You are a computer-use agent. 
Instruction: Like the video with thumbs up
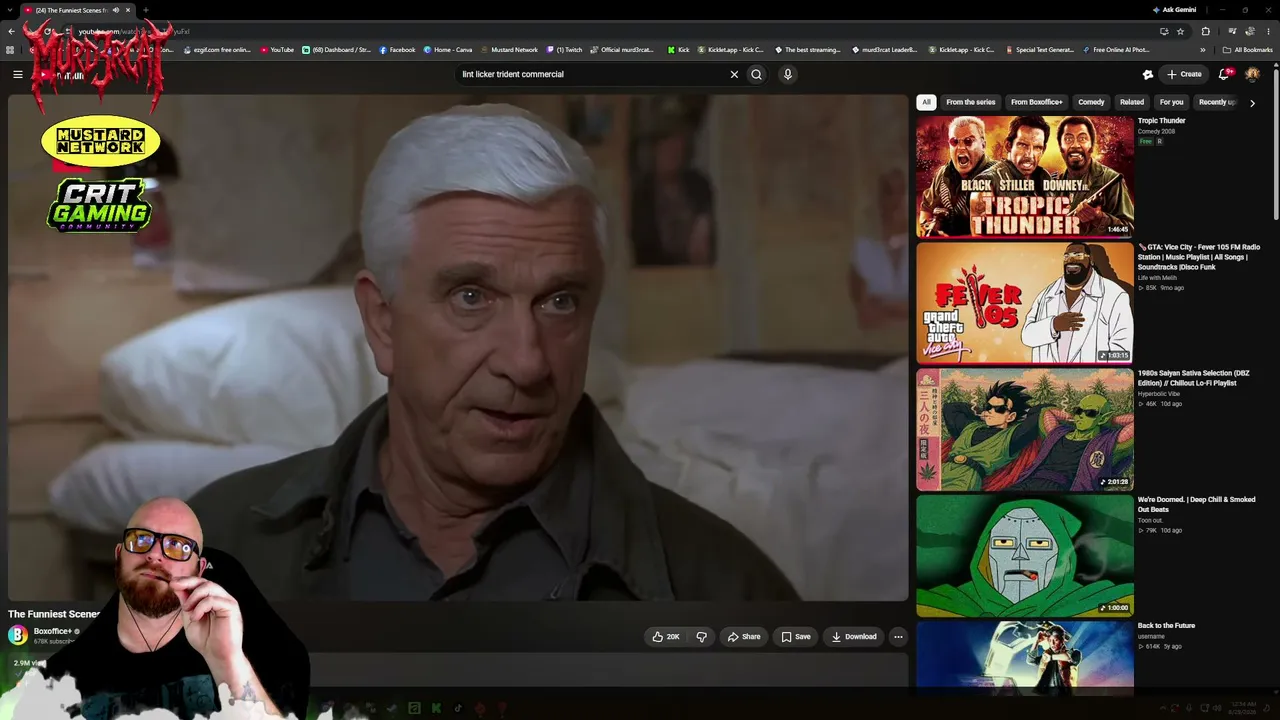click(666, 637)
